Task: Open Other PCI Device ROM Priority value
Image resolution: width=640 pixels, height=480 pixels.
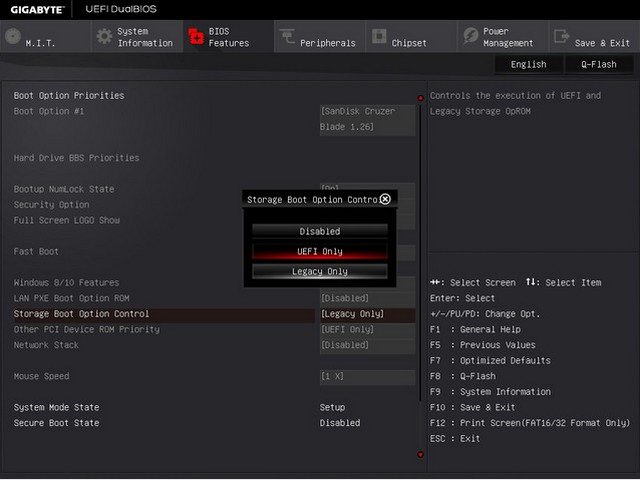Action: point(366,329)
